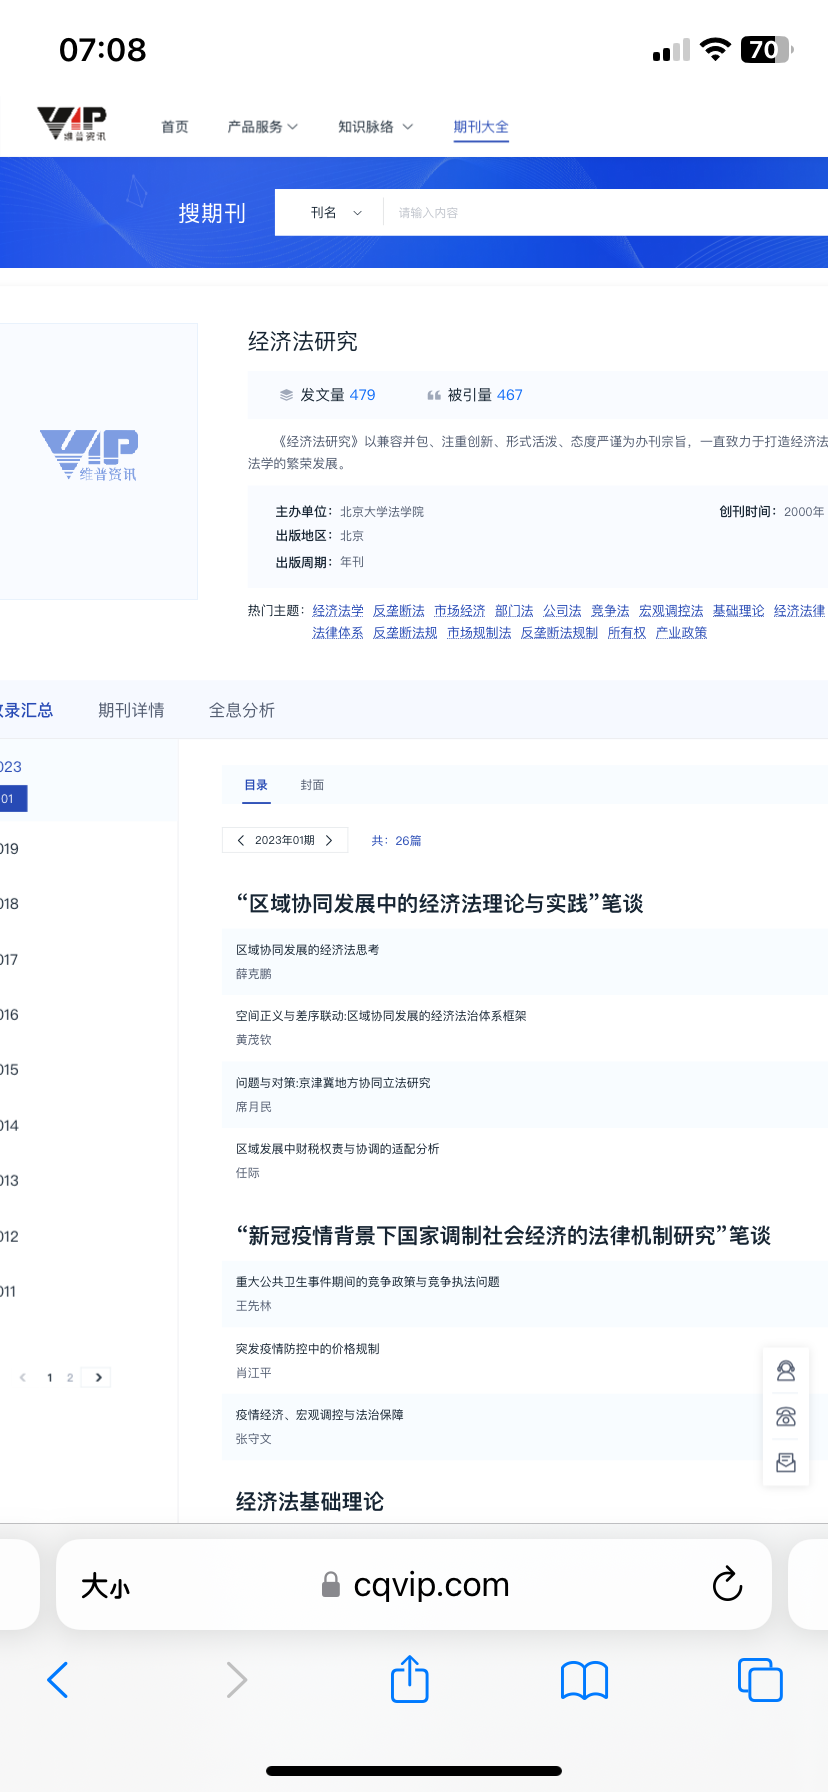828x1792 pixels.
Task: Open Safari bookmarks
Action: (x=584, y=1680)
